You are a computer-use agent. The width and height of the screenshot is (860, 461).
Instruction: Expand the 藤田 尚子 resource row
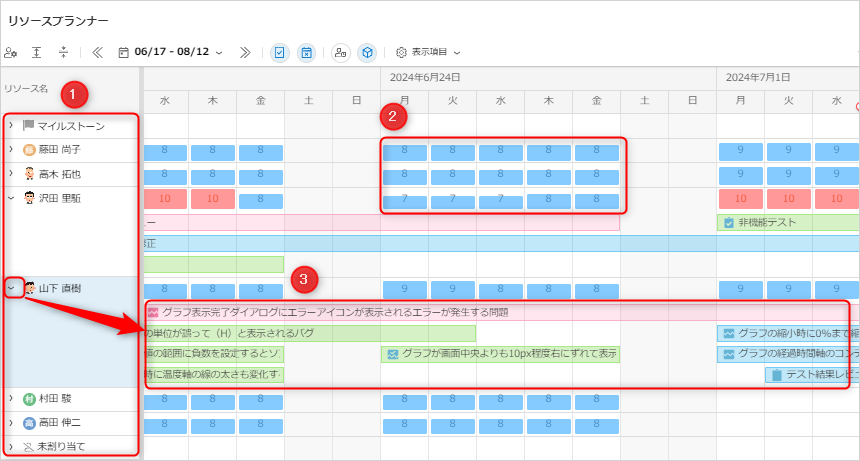tap(11, 149)
